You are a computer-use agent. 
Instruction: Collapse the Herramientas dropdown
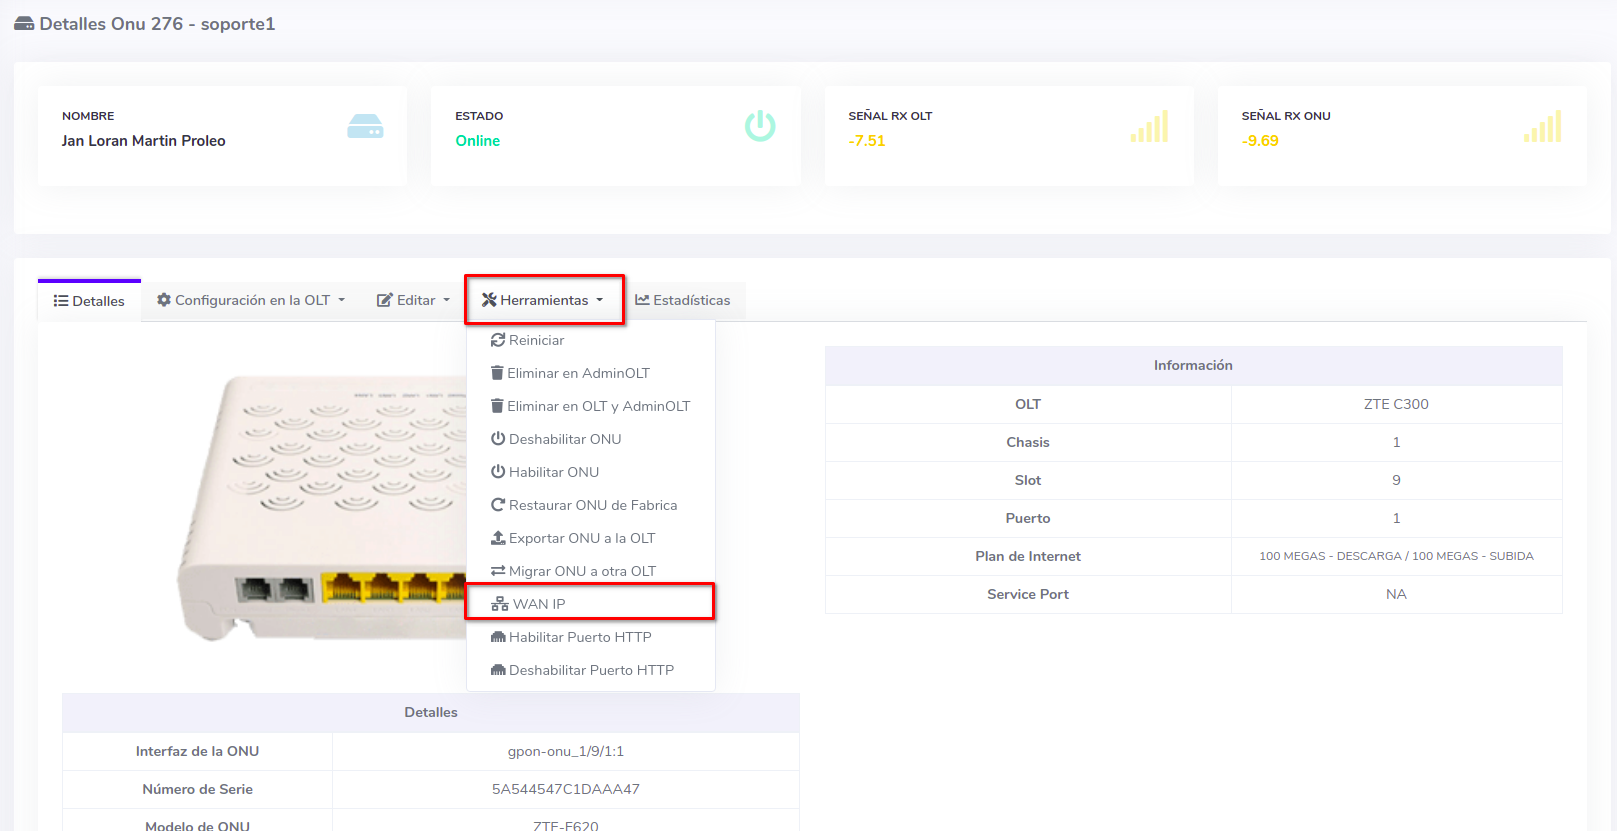(544, 300)
